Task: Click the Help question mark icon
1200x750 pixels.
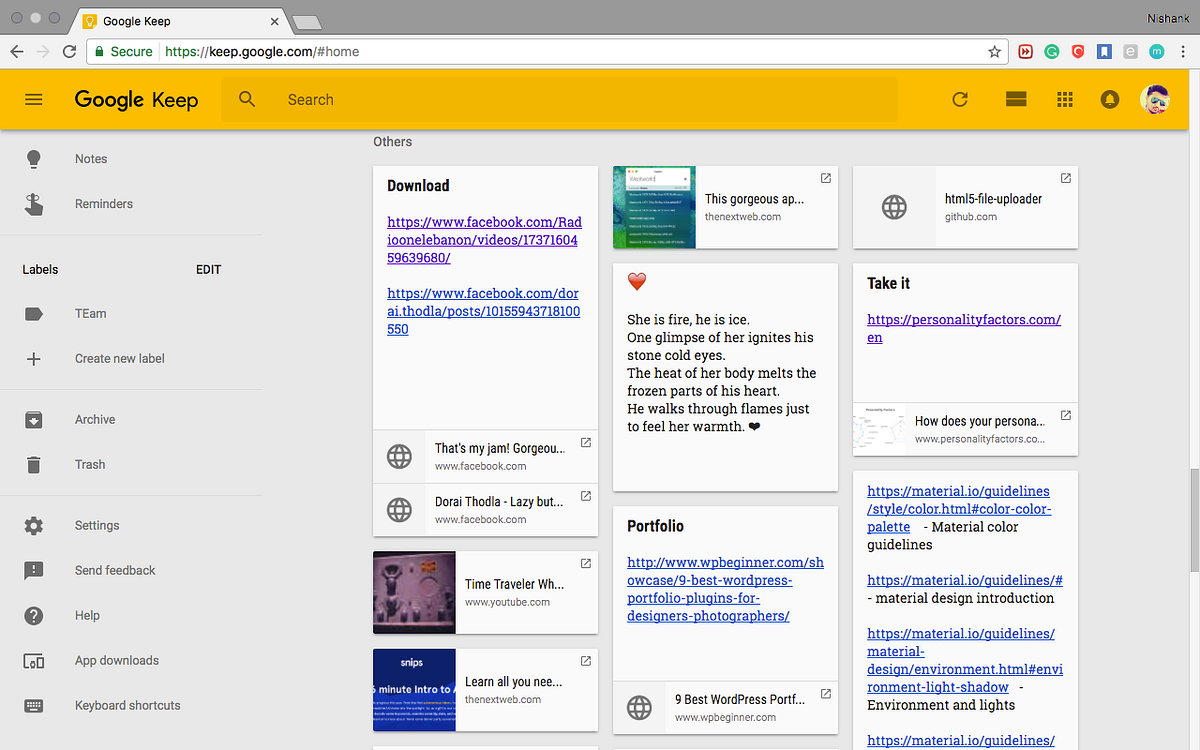Action: click(x=34, y=616)
